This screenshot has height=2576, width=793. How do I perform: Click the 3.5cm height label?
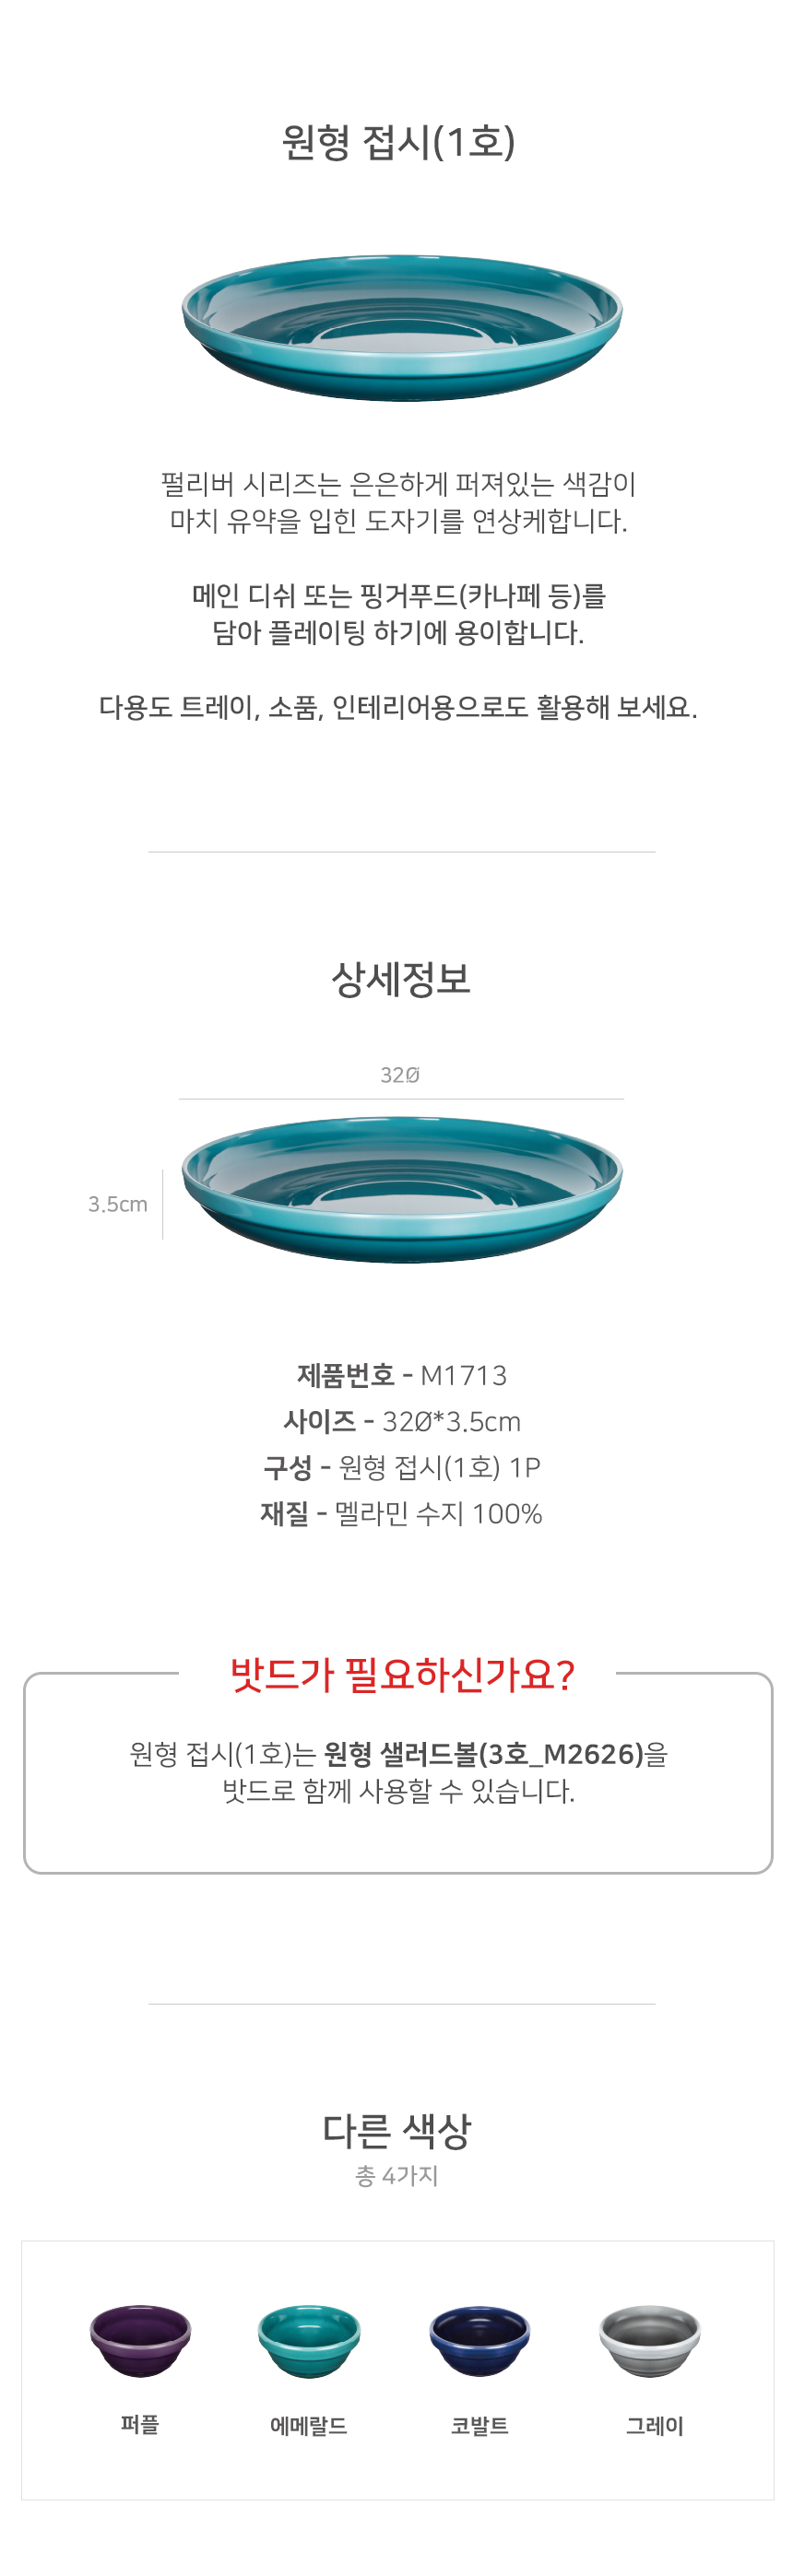118,1204
